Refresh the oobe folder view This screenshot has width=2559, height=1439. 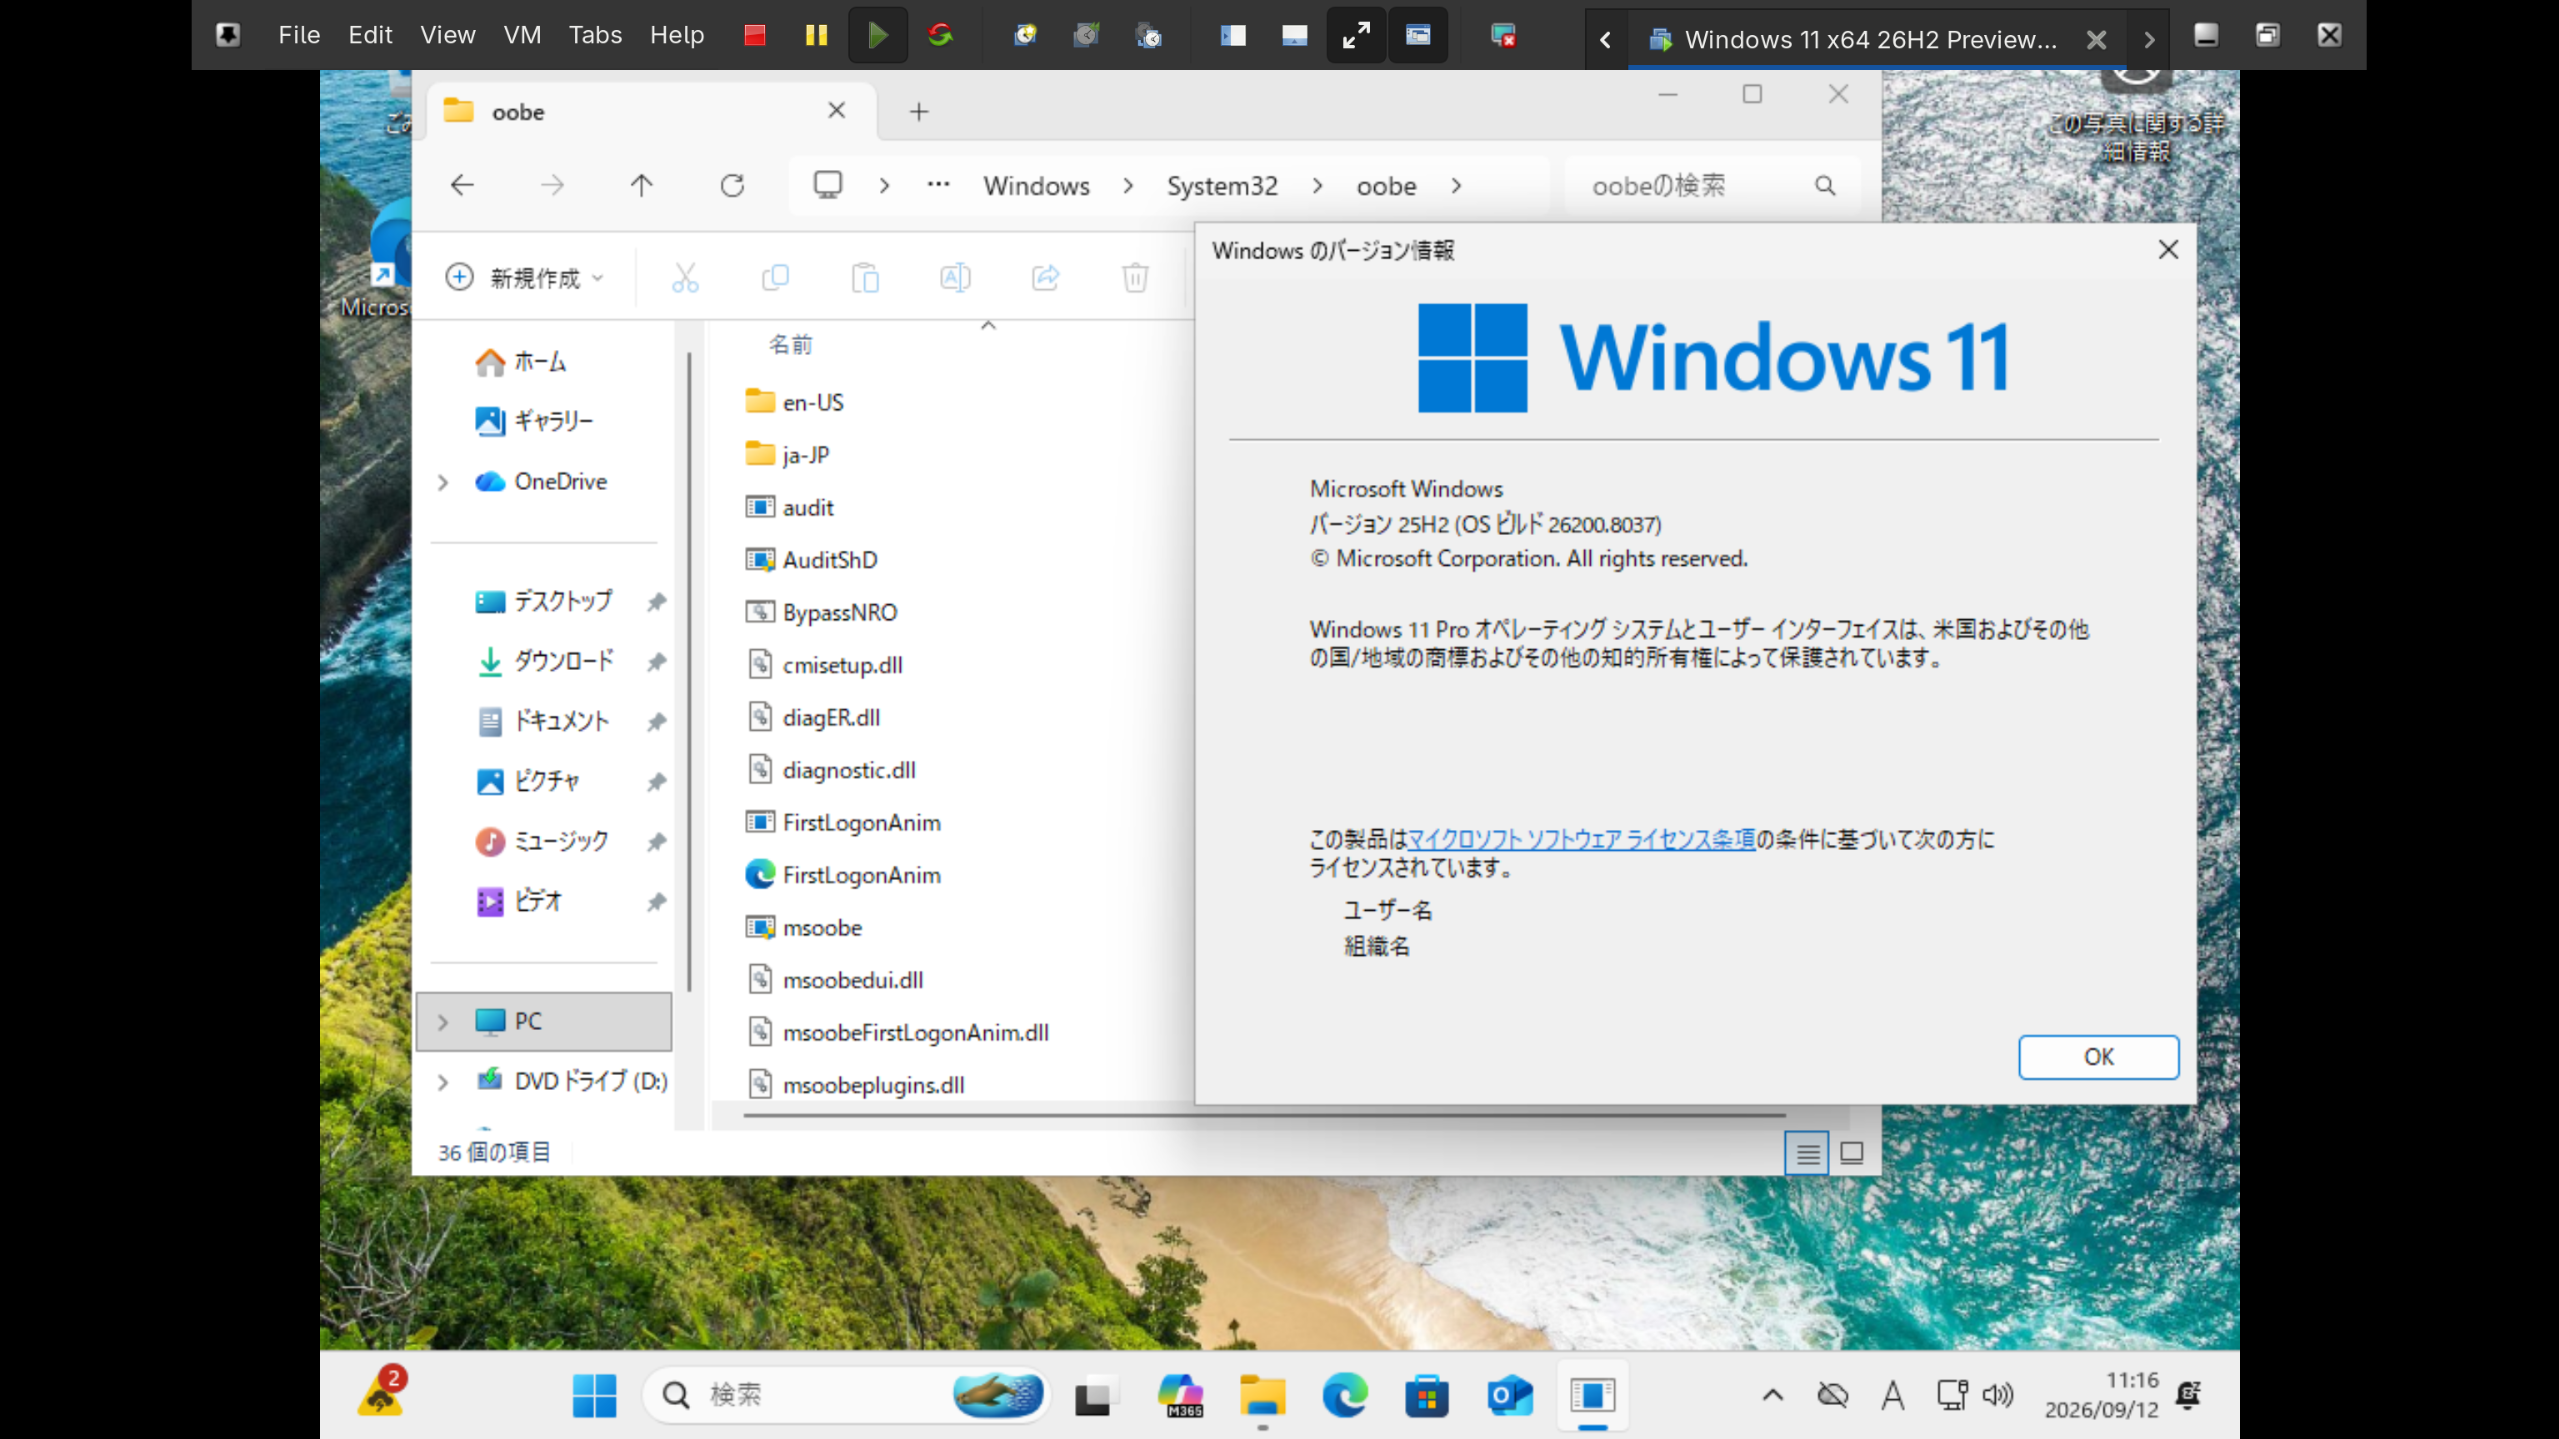click(732, 185)
